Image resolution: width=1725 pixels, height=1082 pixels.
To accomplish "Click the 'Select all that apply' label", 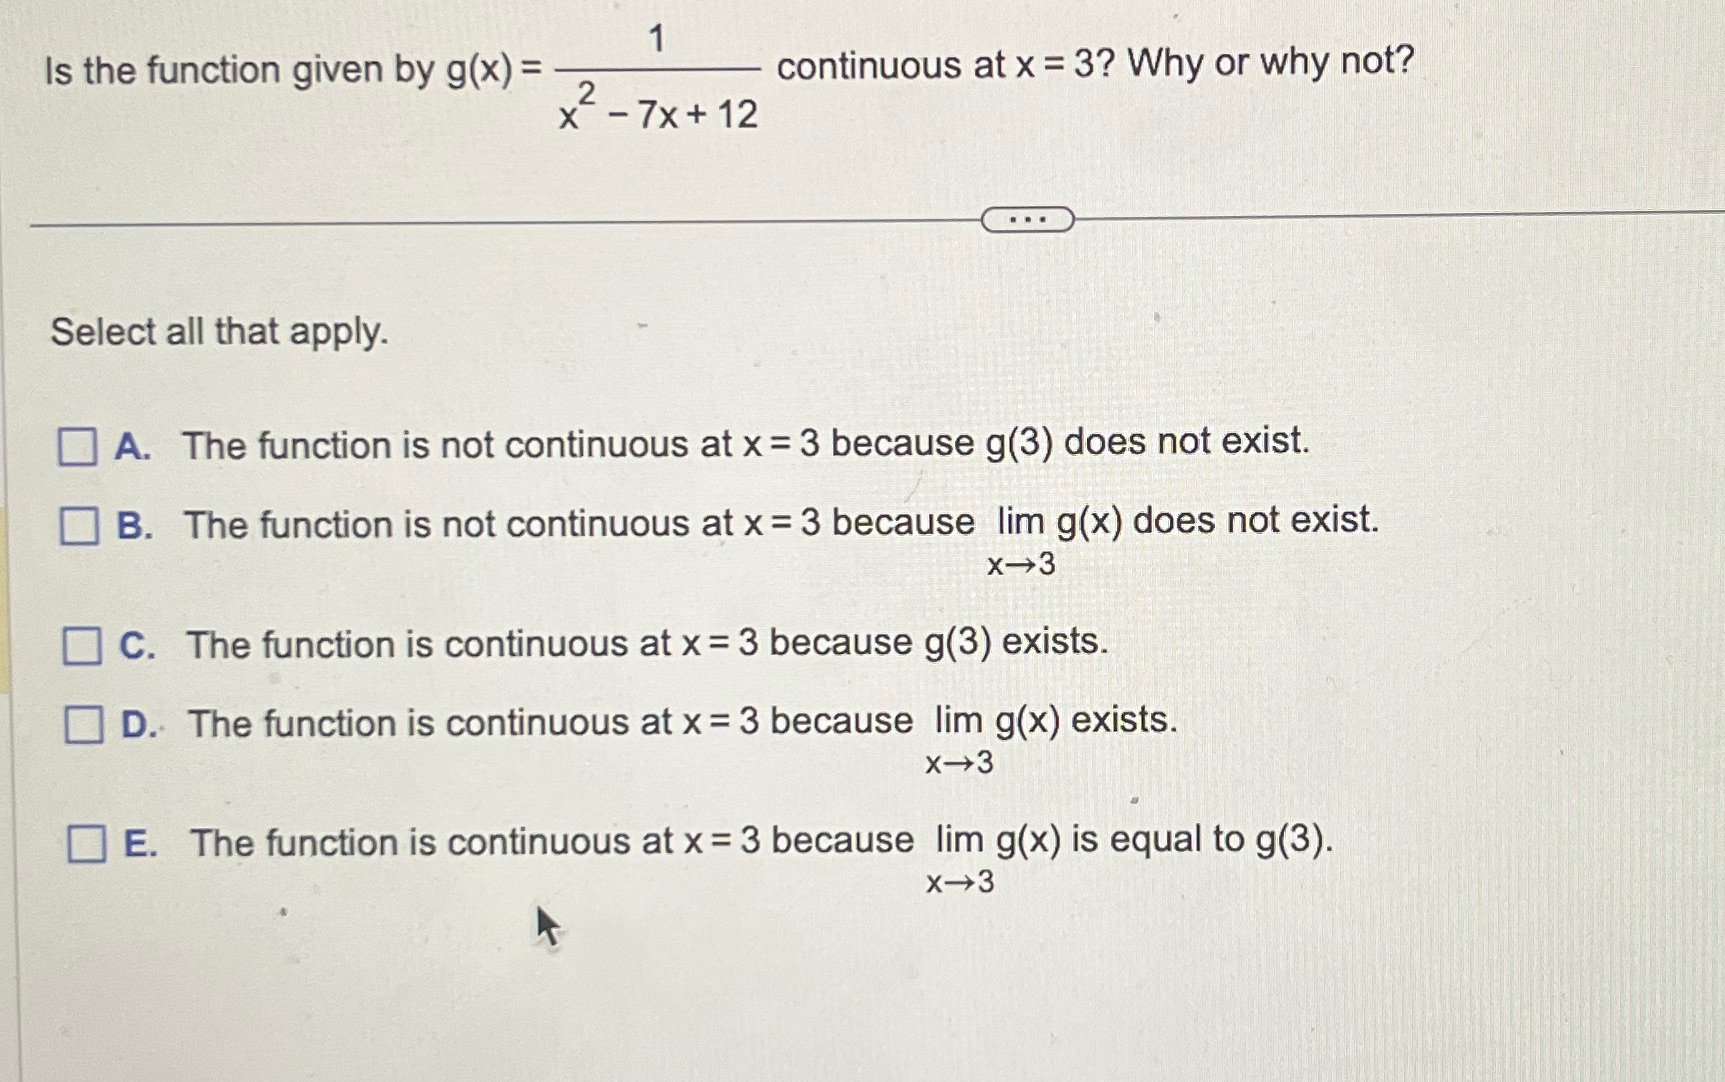I will tap(218, 333).
